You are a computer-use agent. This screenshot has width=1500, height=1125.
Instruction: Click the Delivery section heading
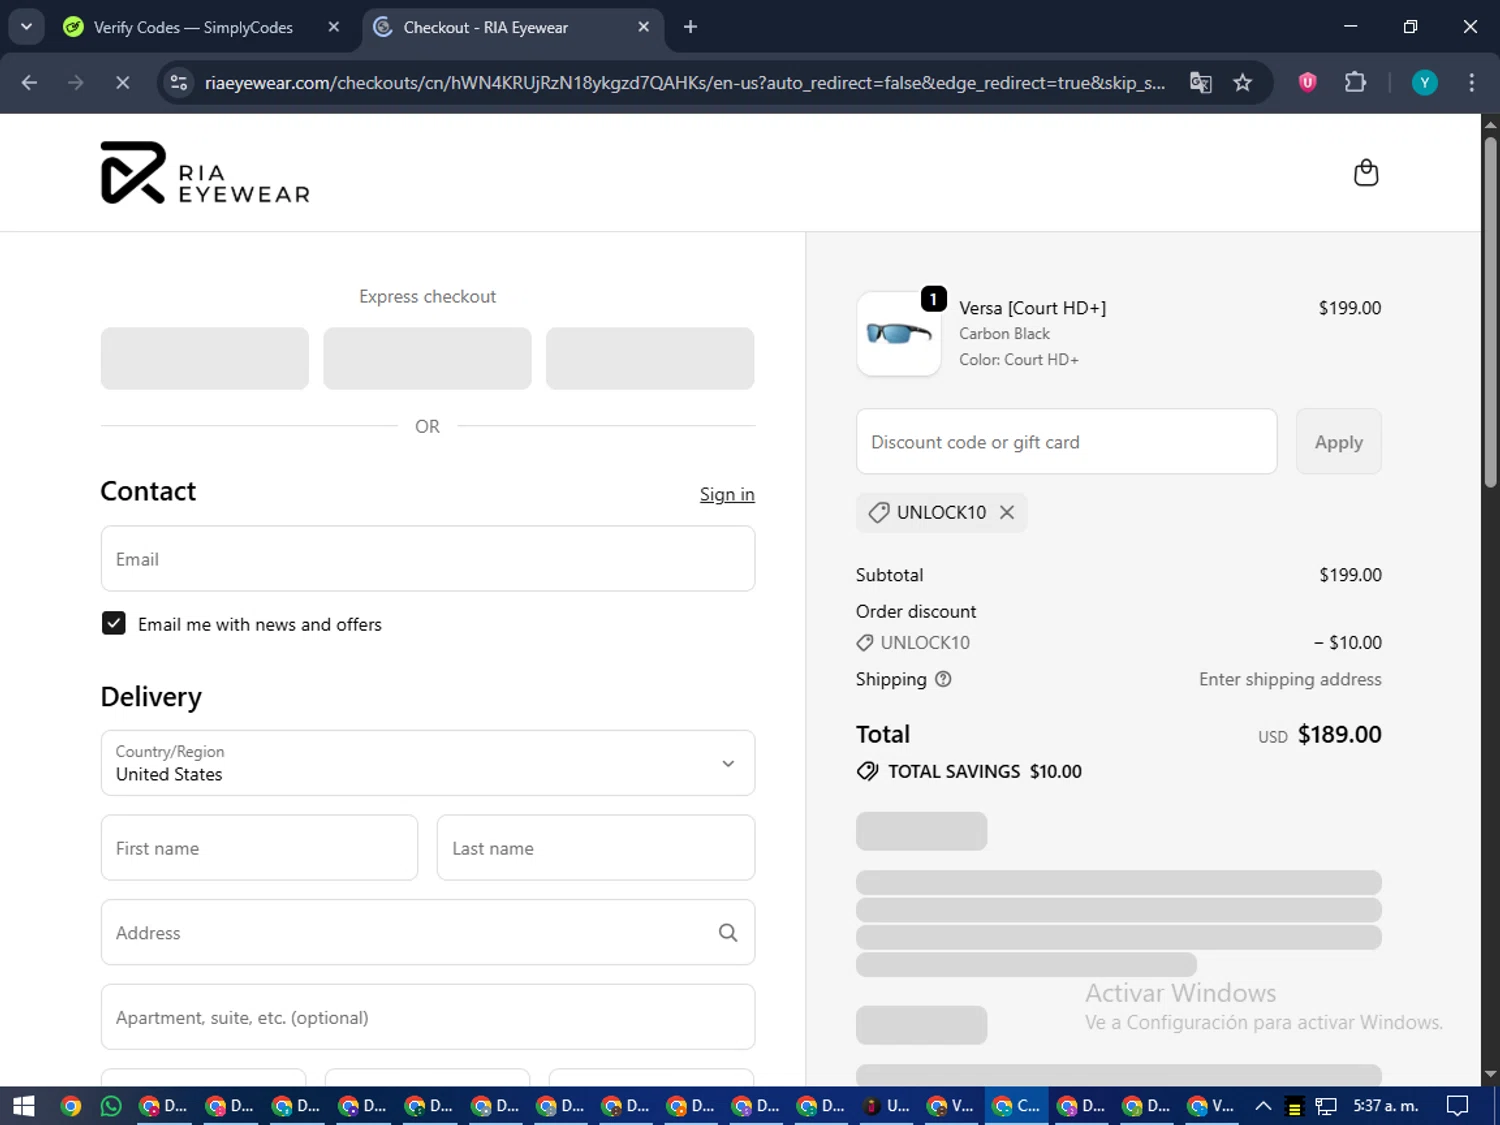151,697
